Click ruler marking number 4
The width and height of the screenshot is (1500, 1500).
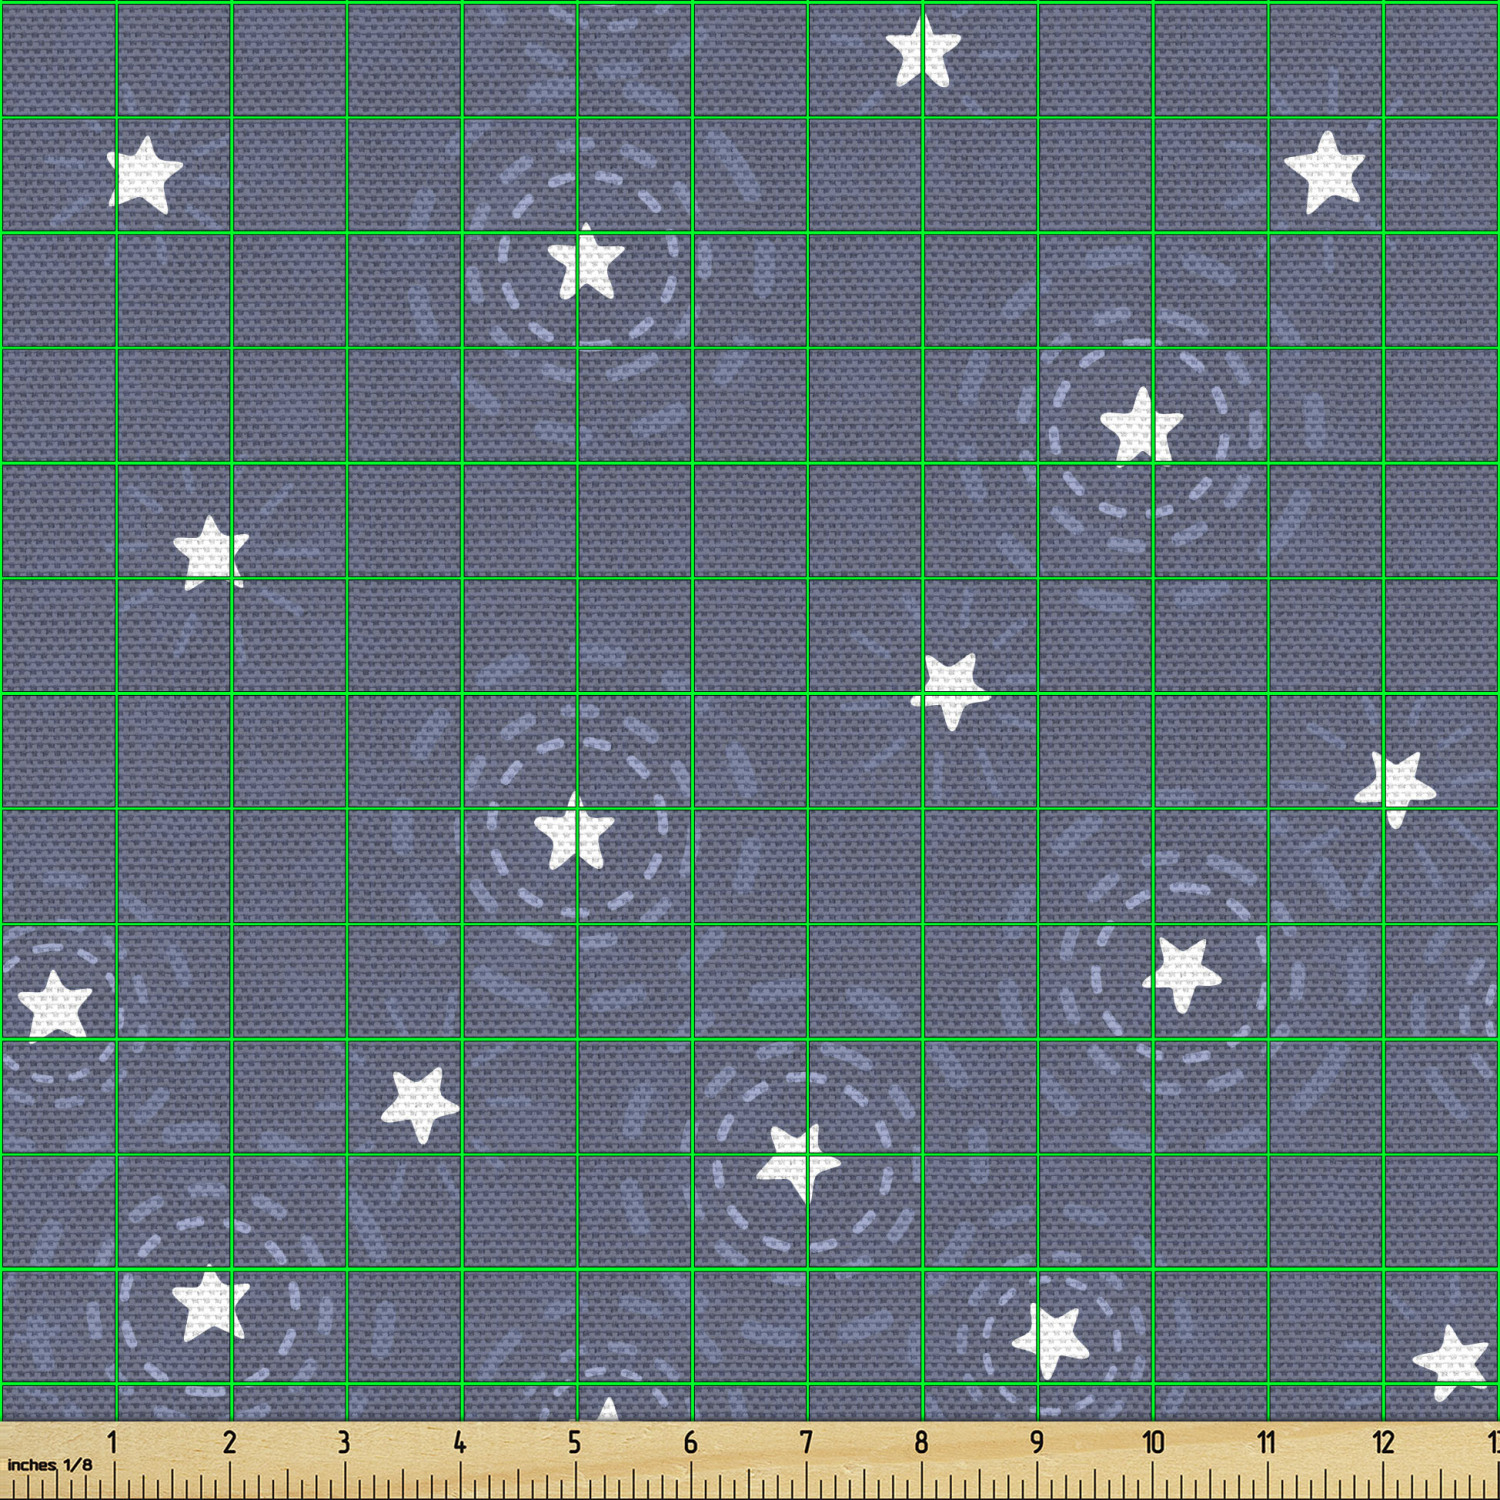pyautogui.click(x=459, y=1442)
